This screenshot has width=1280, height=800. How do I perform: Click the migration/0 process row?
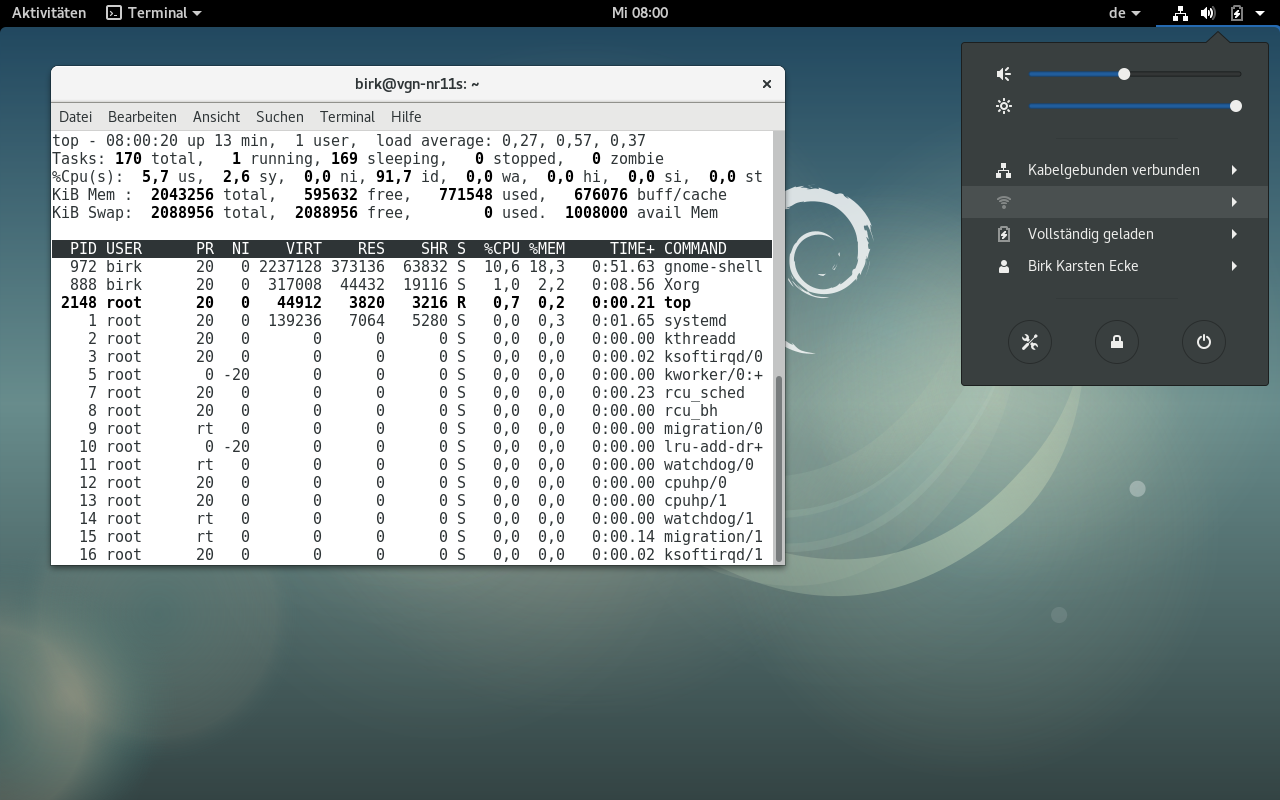click(x=412, y=429)
